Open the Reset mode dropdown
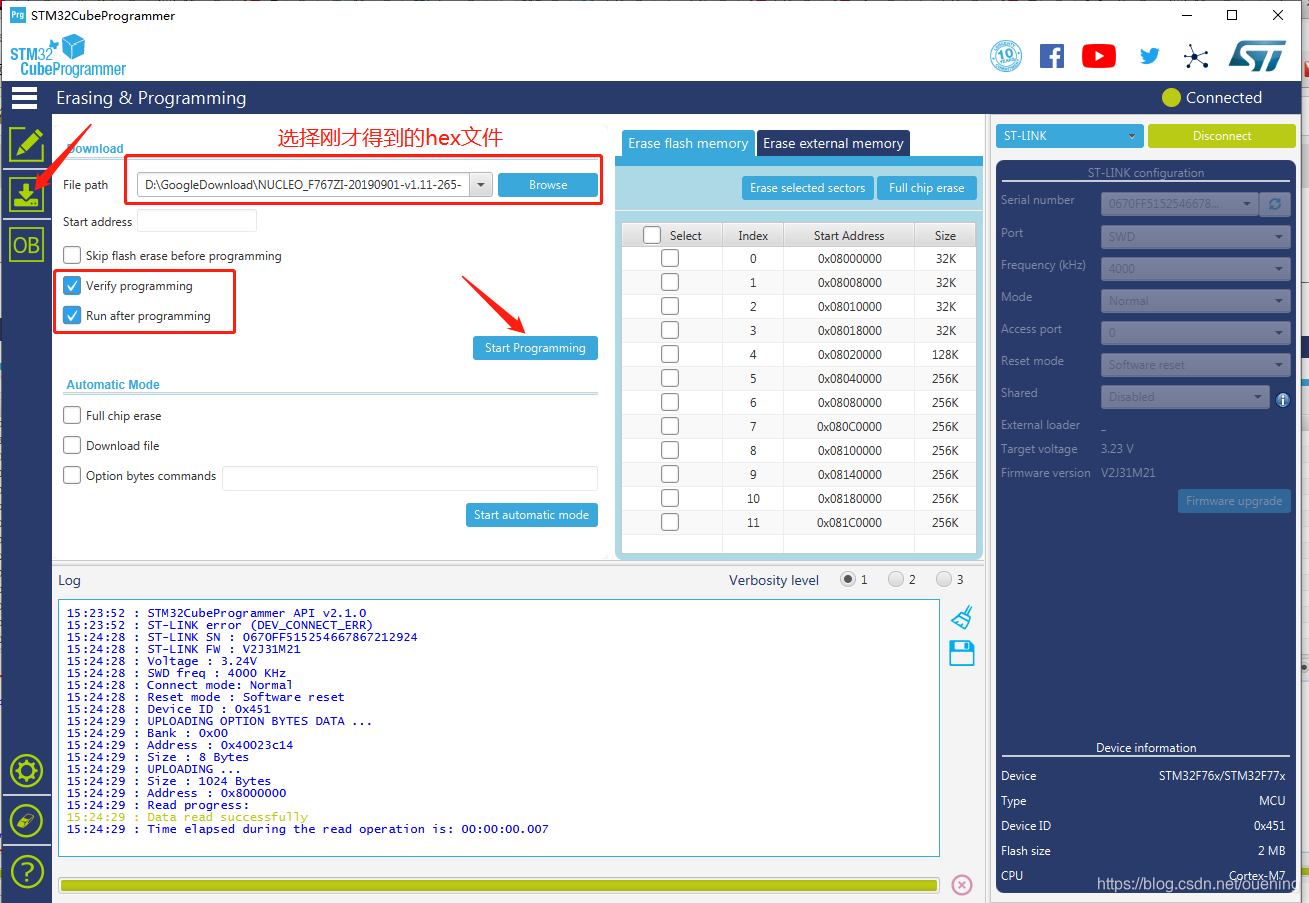The image size is (1309, 903). point(1196,365)
